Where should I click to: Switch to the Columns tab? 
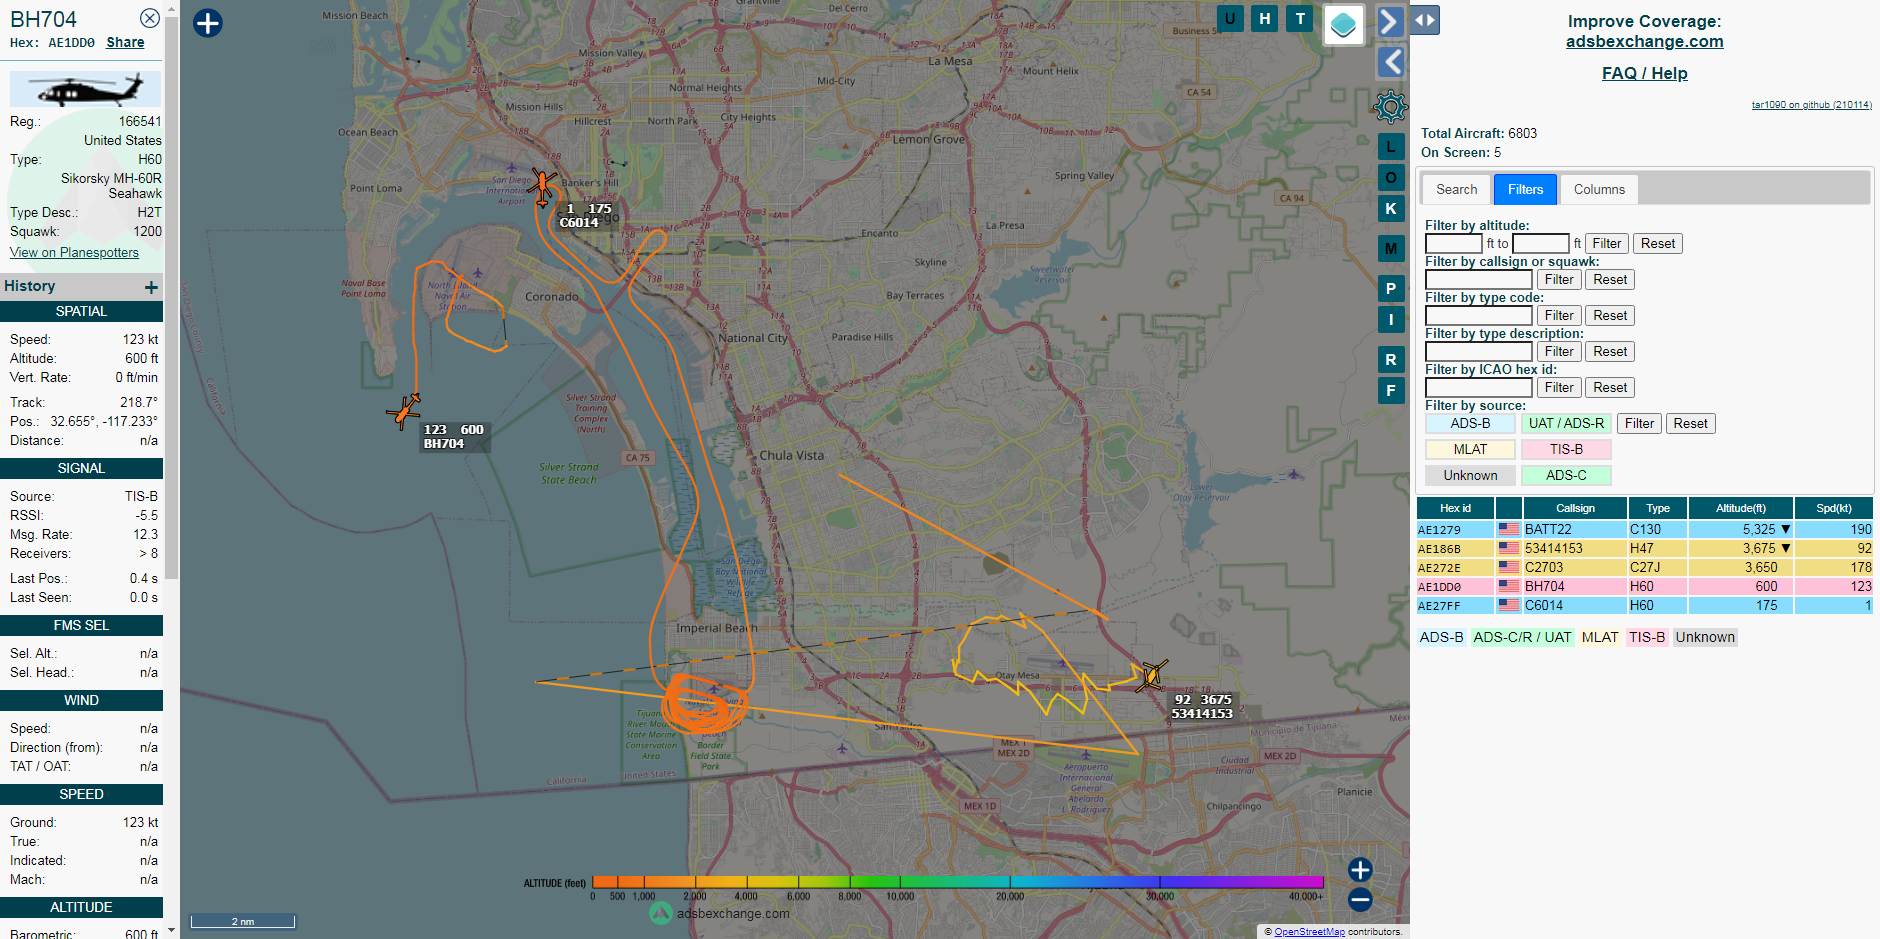[x=1599, y=189]
